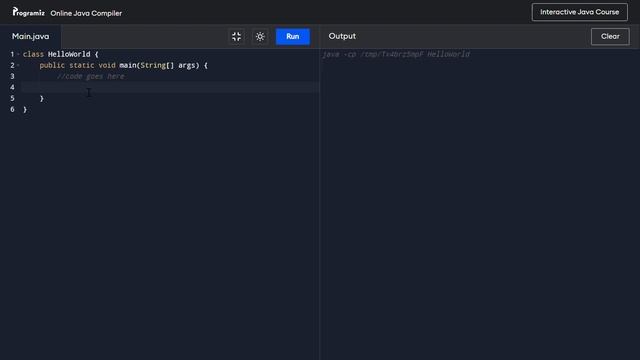Click the 'Output' panel heading
Viewport: 640px width, 360px height.
click(342, 36)
